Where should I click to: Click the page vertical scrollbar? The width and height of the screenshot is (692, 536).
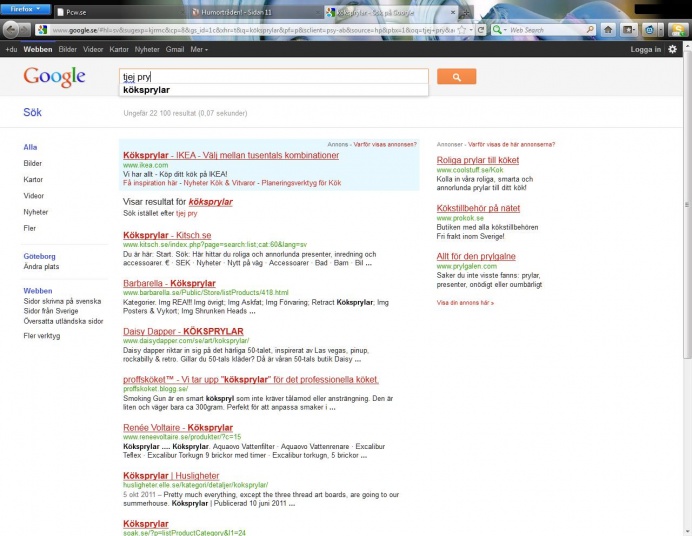(x=687, y=205)
